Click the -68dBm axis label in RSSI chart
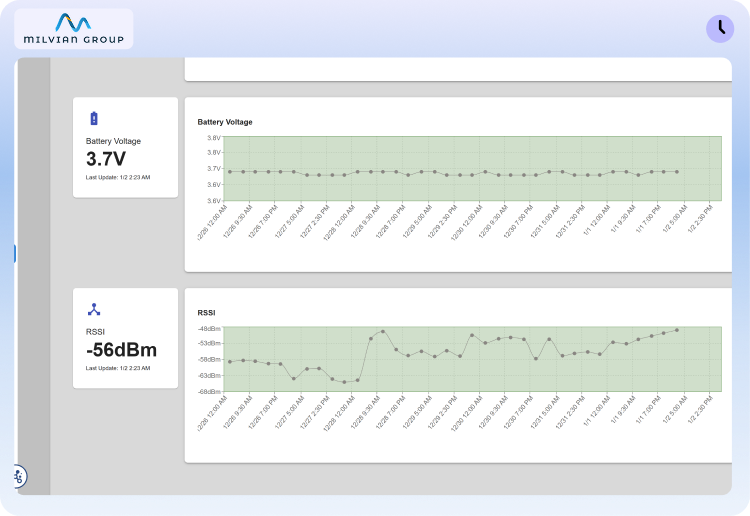The height and width of the screenshot is (516, 750). (x=210, y=392)
